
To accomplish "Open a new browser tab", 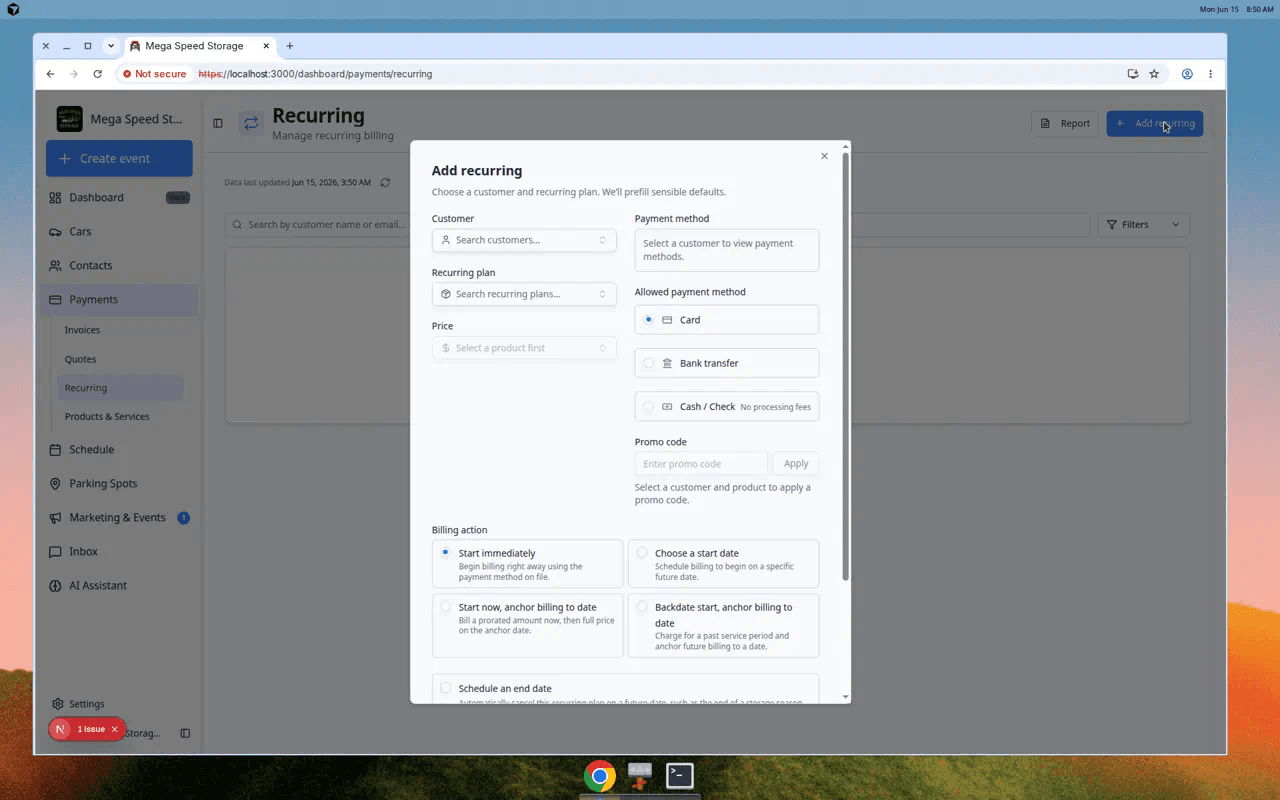I will (290, 46).
